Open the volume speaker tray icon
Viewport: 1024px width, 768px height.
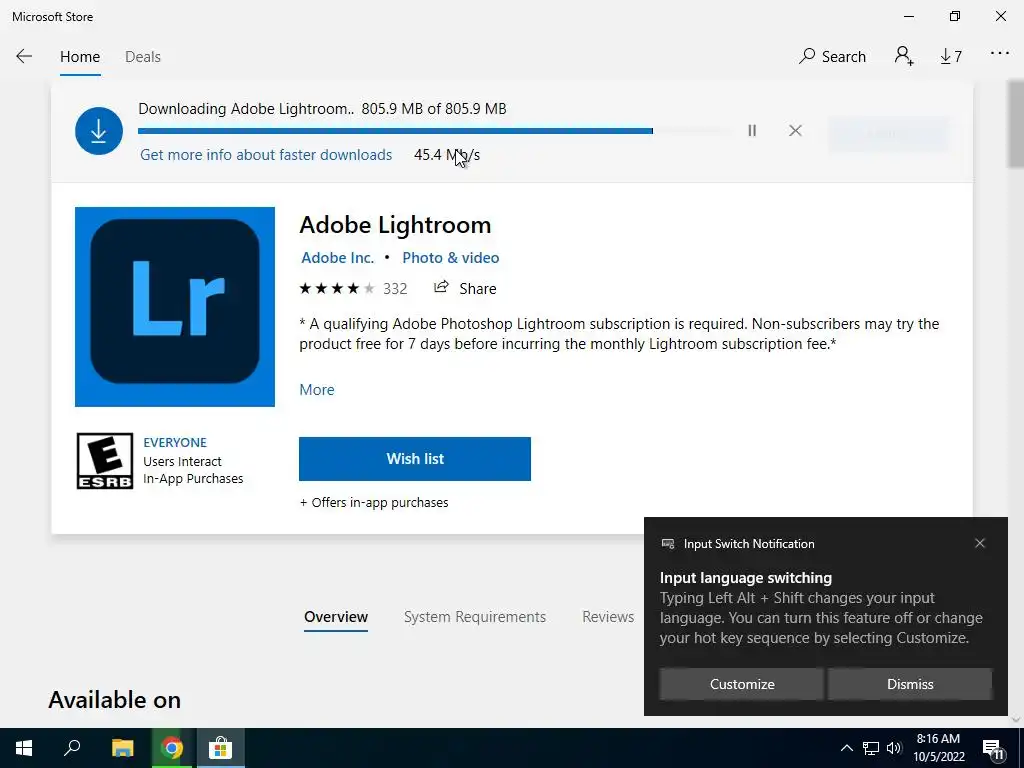pyautogui.click(x=894, y=748)
